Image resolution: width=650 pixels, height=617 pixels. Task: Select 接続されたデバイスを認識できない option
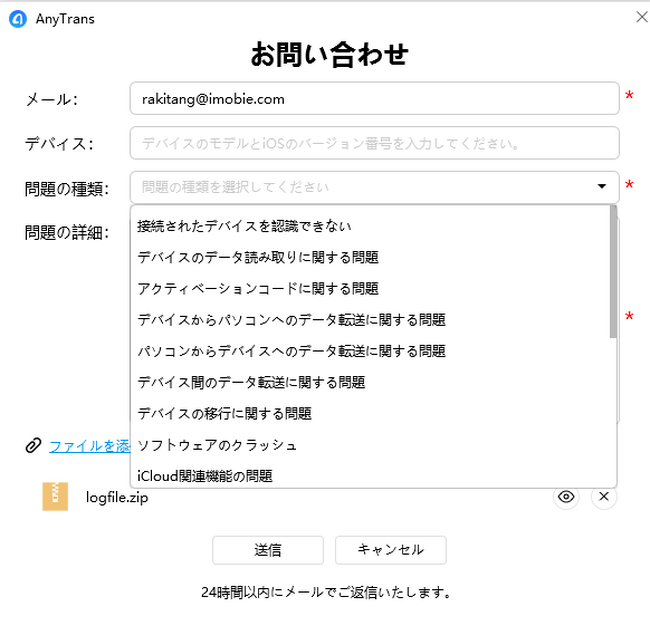[x=244, y=226]
